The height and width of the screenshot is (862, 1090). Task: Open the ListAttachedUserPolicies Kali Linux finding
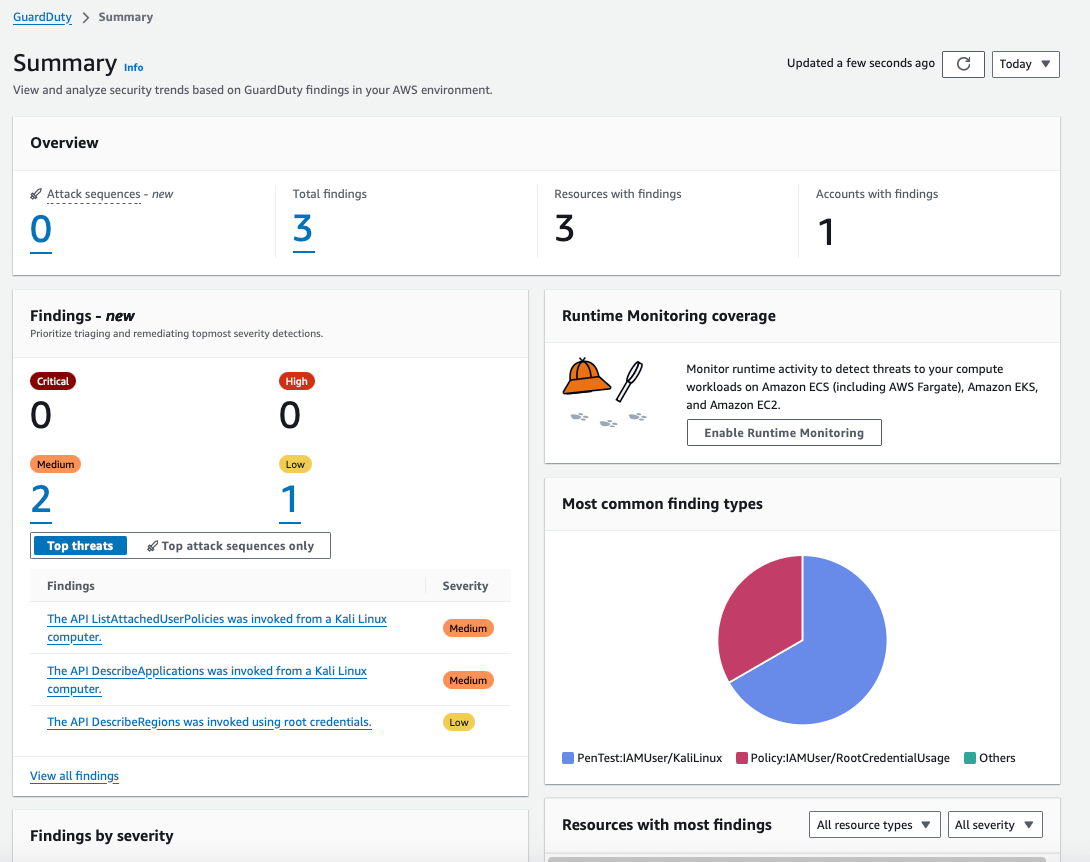pos(217,628)
